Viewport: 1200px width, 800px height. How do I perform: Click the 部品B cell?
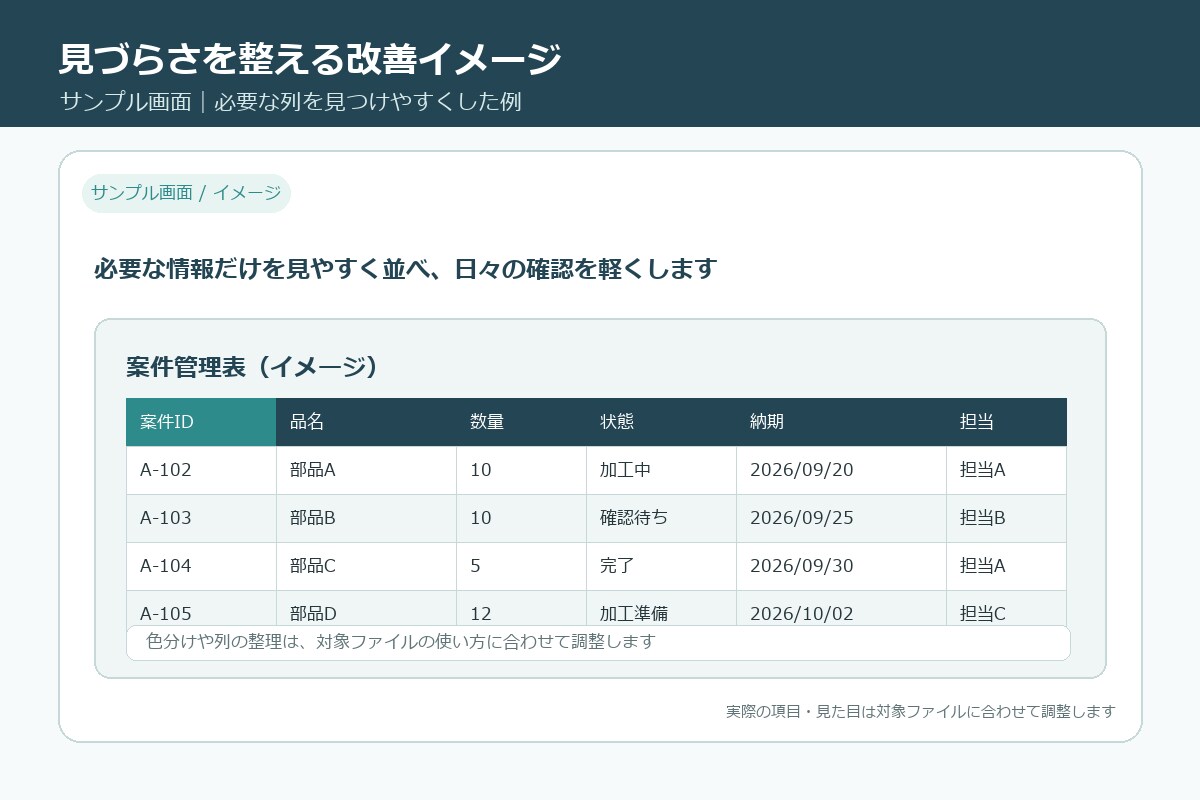[x=366, y=518]
